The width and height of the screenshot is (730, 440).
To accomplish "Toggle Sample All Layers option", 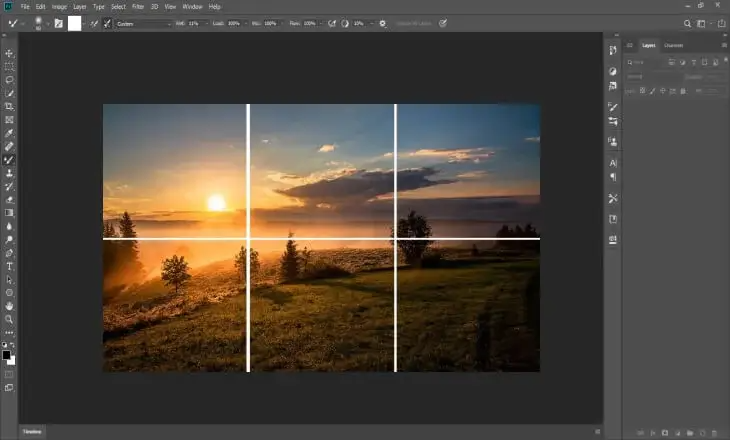I will click(x=414, y=23).
